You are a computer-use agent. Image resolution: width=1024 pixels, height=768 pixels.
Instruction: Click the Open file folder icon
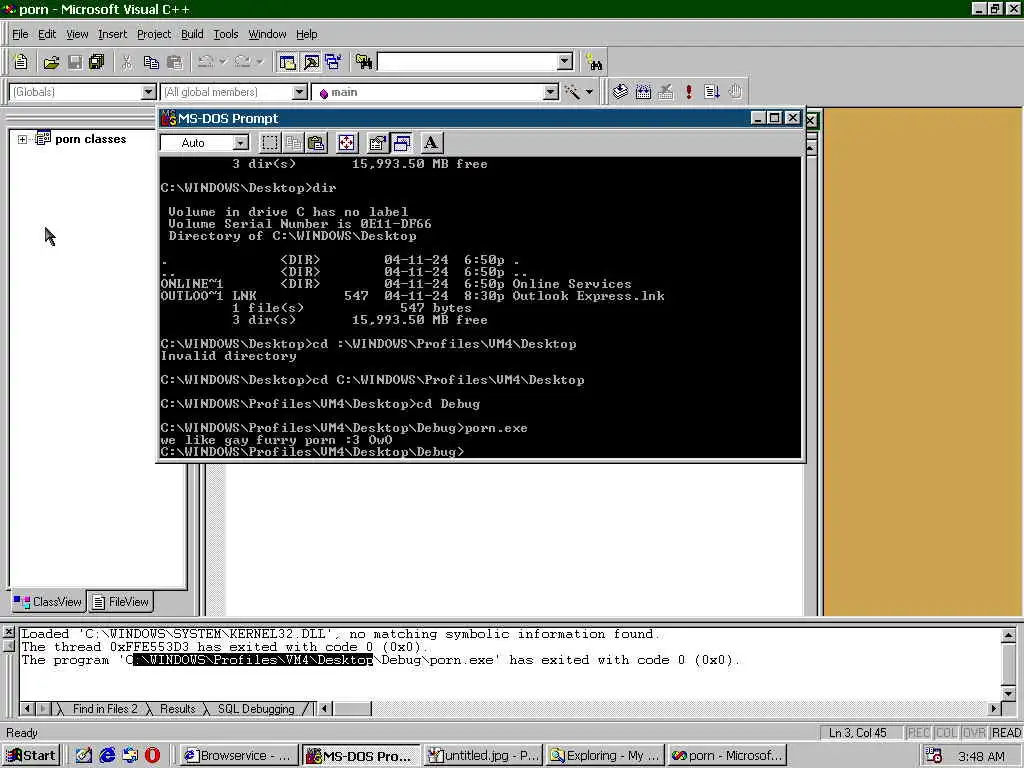pyautogui.click(x=51, y=62)
